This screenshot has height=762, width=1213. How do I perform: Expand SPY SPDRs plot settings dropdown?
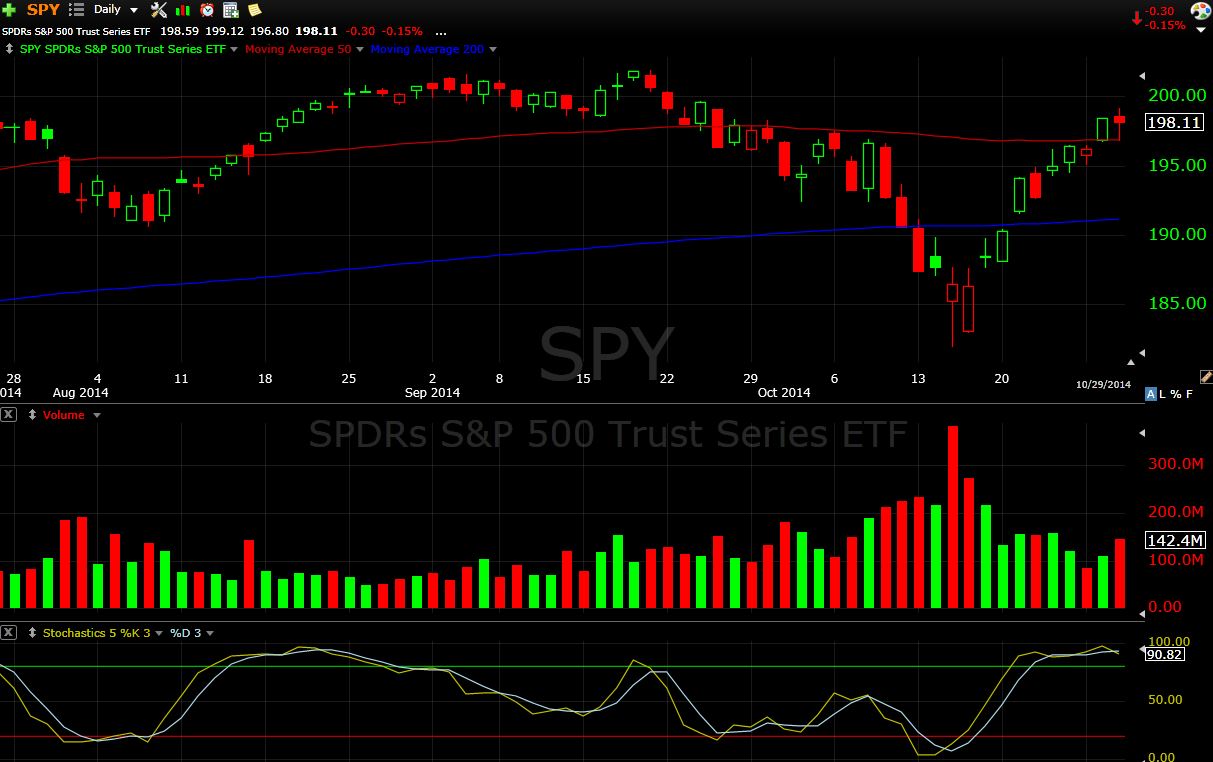pos(234,49)
